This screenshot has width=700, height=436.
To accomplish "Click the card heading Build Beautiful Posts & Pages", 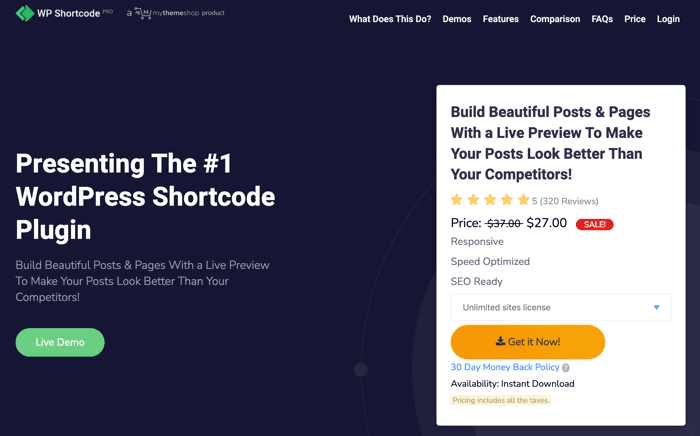I will point(550,143).
